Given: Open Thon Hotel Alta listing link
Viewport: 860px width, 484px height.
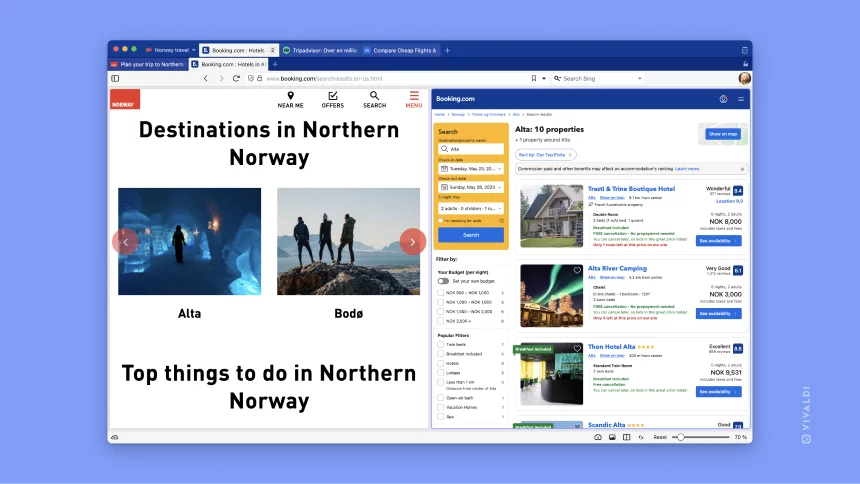Looking at the screenshot, I should [x=611, y=347].
